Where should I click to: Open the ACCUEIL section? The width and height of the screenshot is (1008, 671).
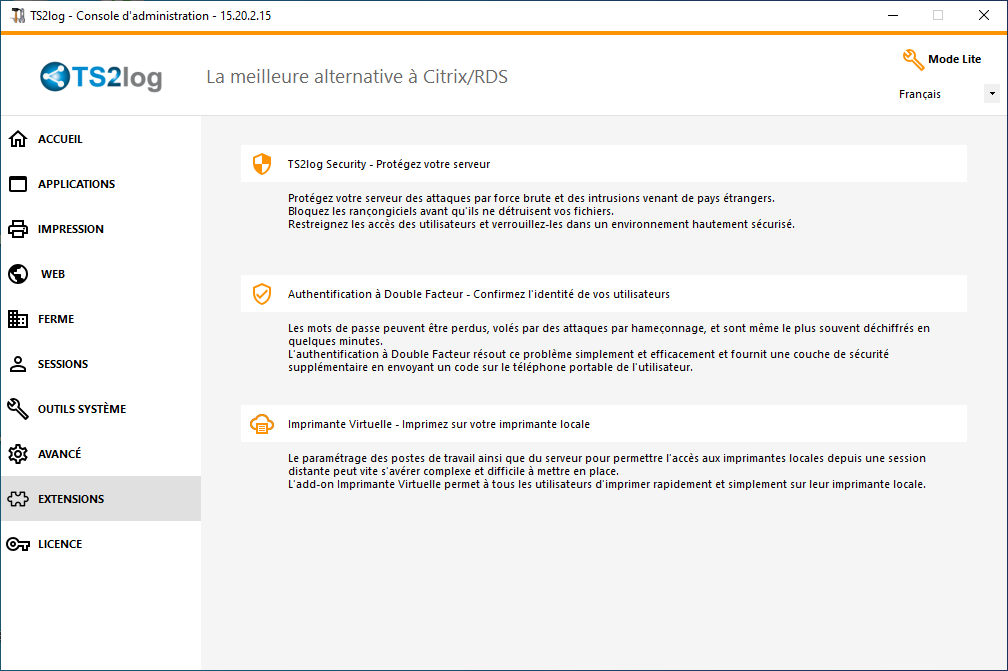click(x=101, y=139)
